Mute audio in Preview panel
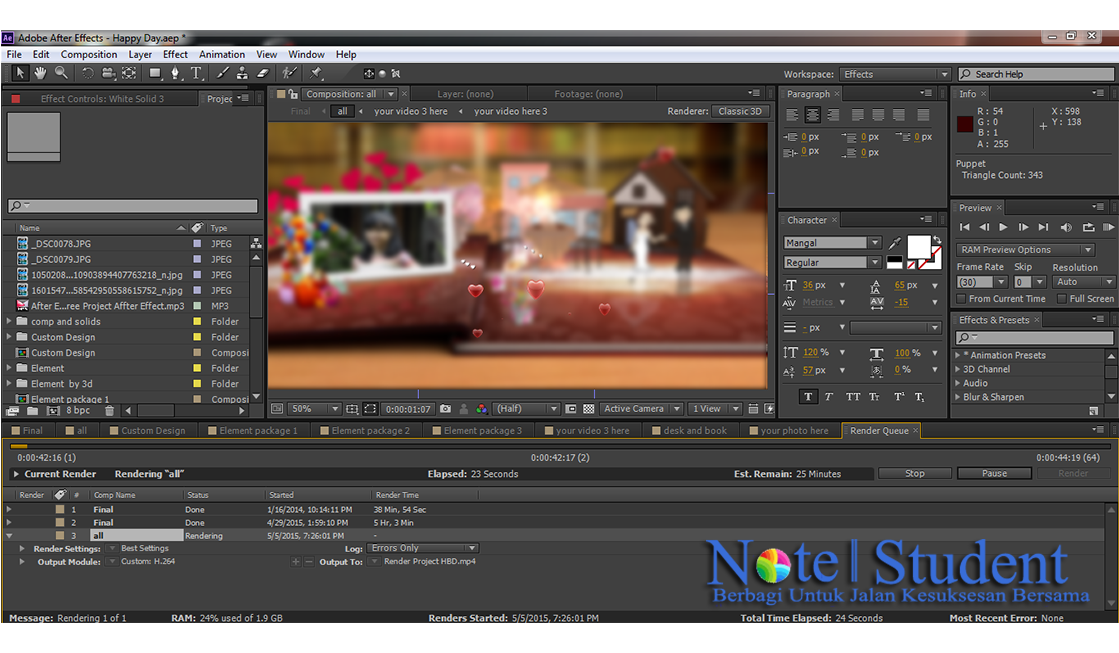This screenshot has width=1119, height=653. pyautogui.click(x=1066, y=228)
